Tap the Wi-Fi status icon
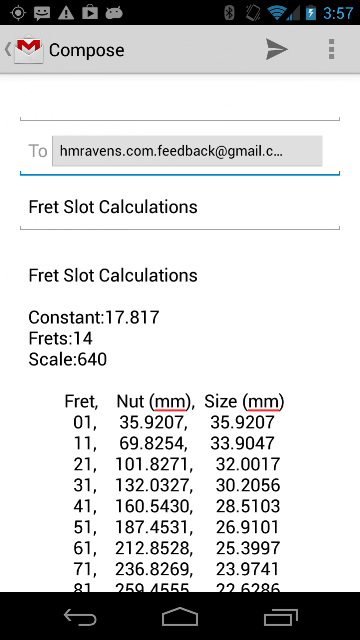This screenshot has width=360, height=640. [277, 13]
